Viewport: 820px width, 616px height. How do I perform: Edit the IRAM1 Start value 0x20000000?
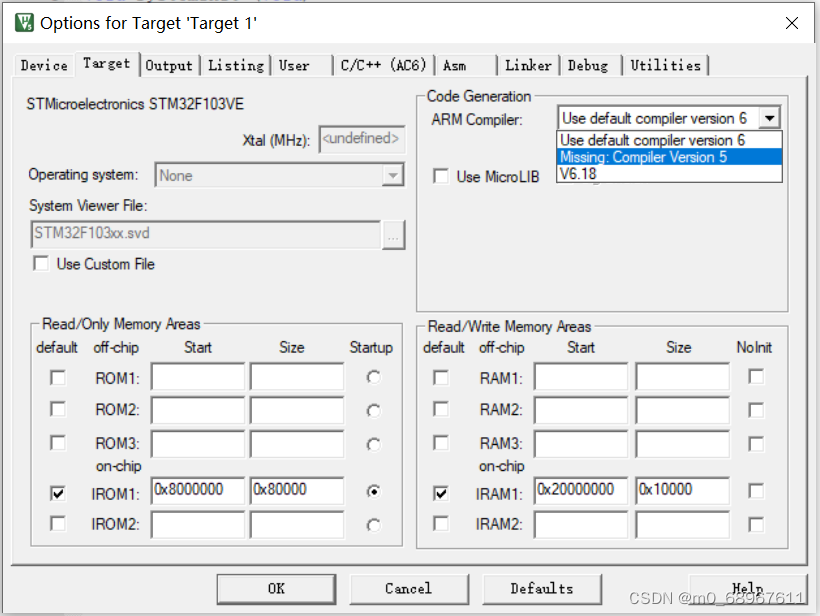581,490
